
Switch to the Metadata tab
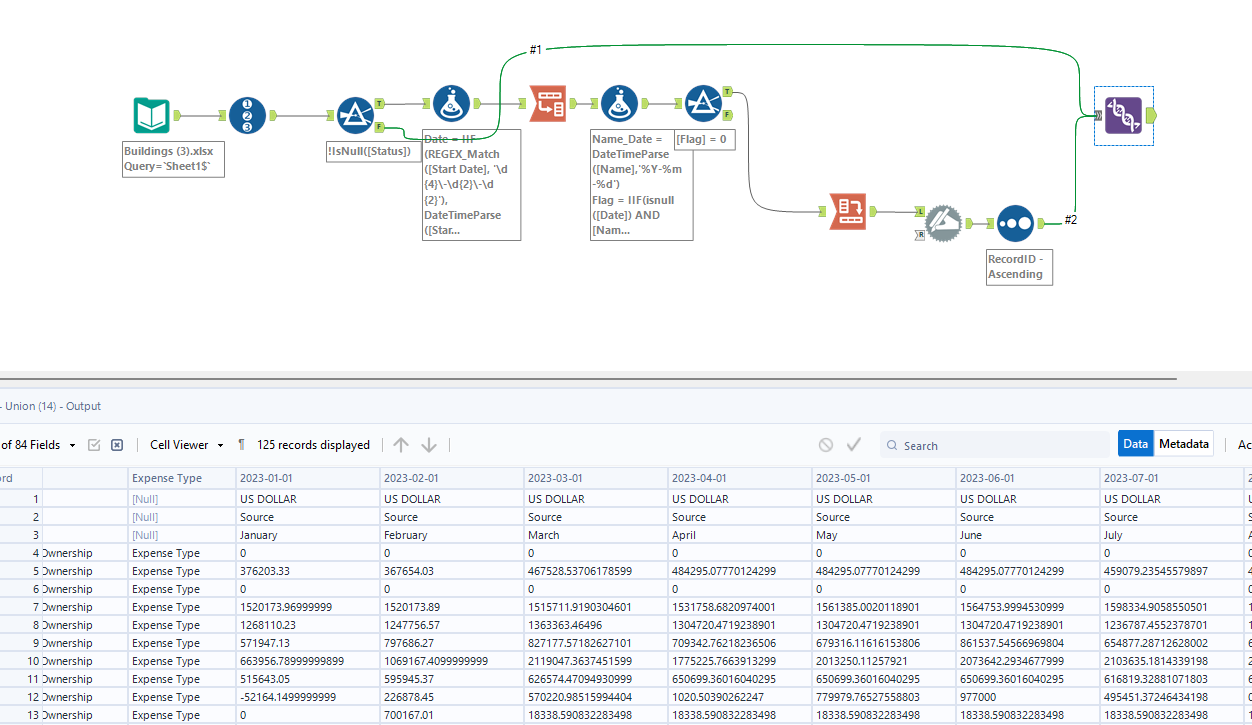pos(1184,443)
